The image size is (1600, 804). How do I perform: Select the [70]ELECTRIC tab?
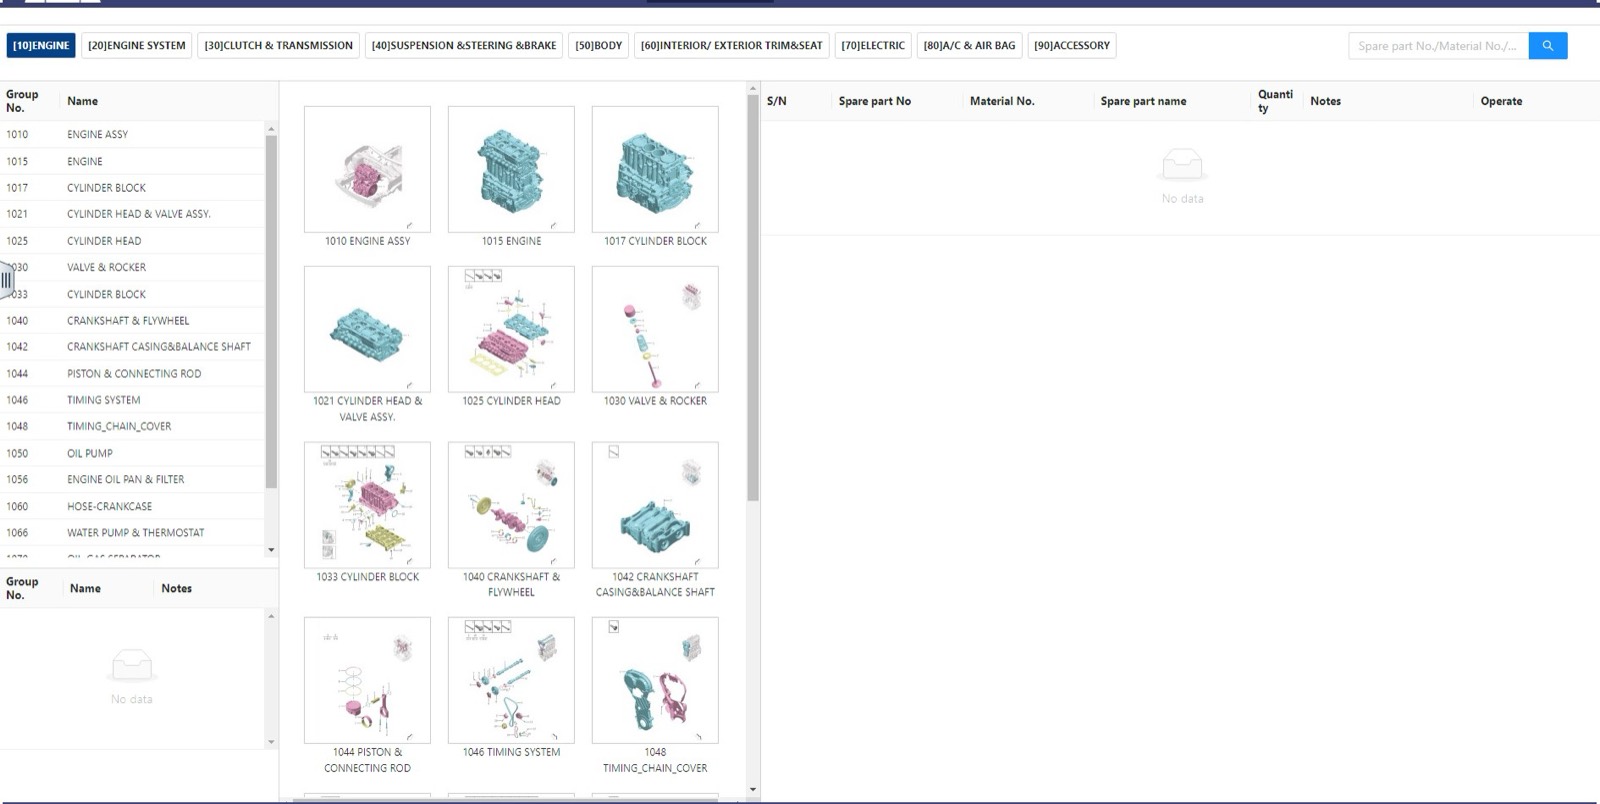(873, 46)
